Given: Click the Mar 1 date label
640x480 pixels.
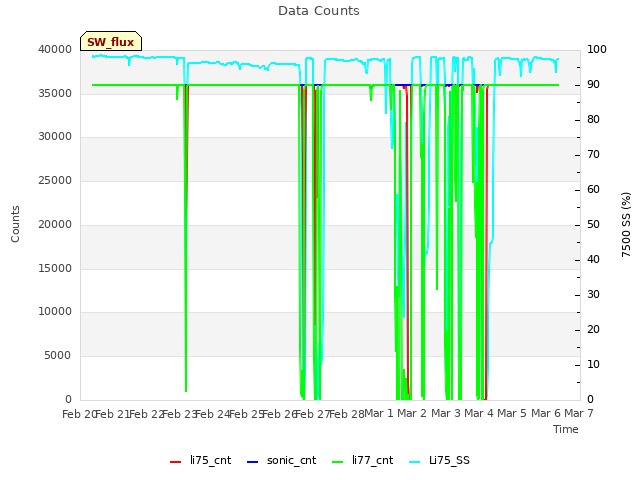Looking at the screenshot, I should 378,414.
